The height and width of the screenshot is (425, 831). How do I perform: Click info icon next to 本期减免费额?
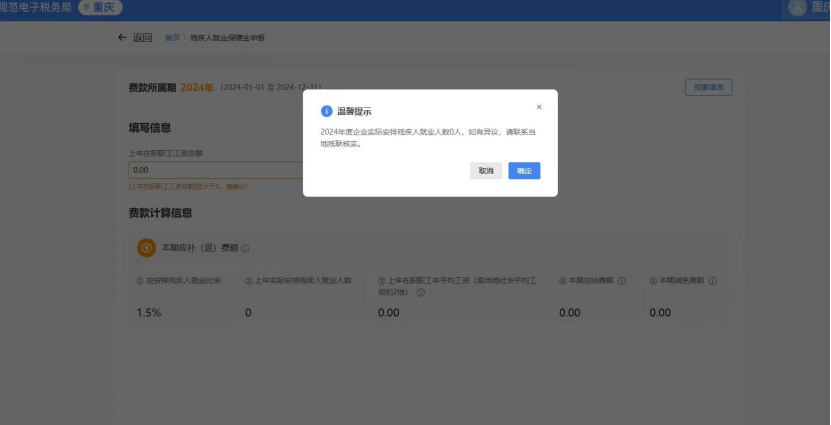click(x=712, y=281)
